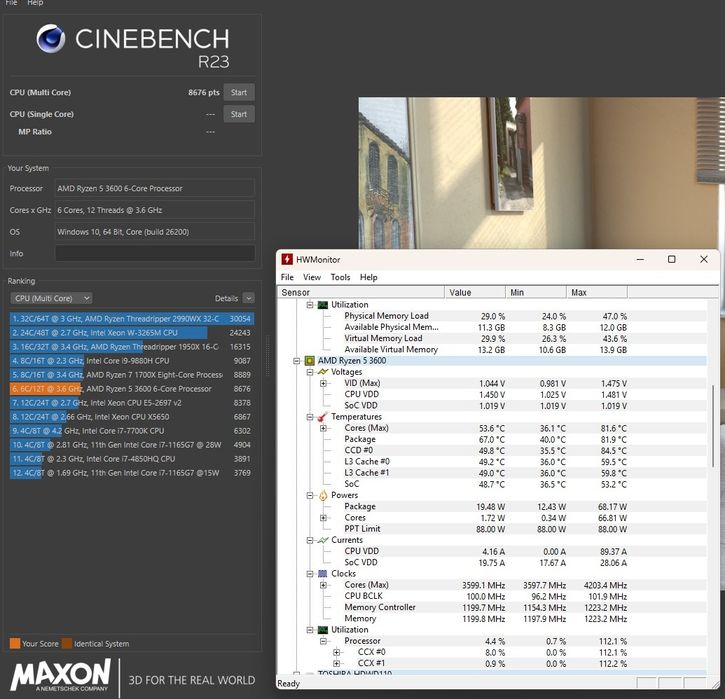Screen dimensions: 725x699
Task: Collapse the AMD Ryzen 5 3600 node
Action: click(x=297, y=361)
